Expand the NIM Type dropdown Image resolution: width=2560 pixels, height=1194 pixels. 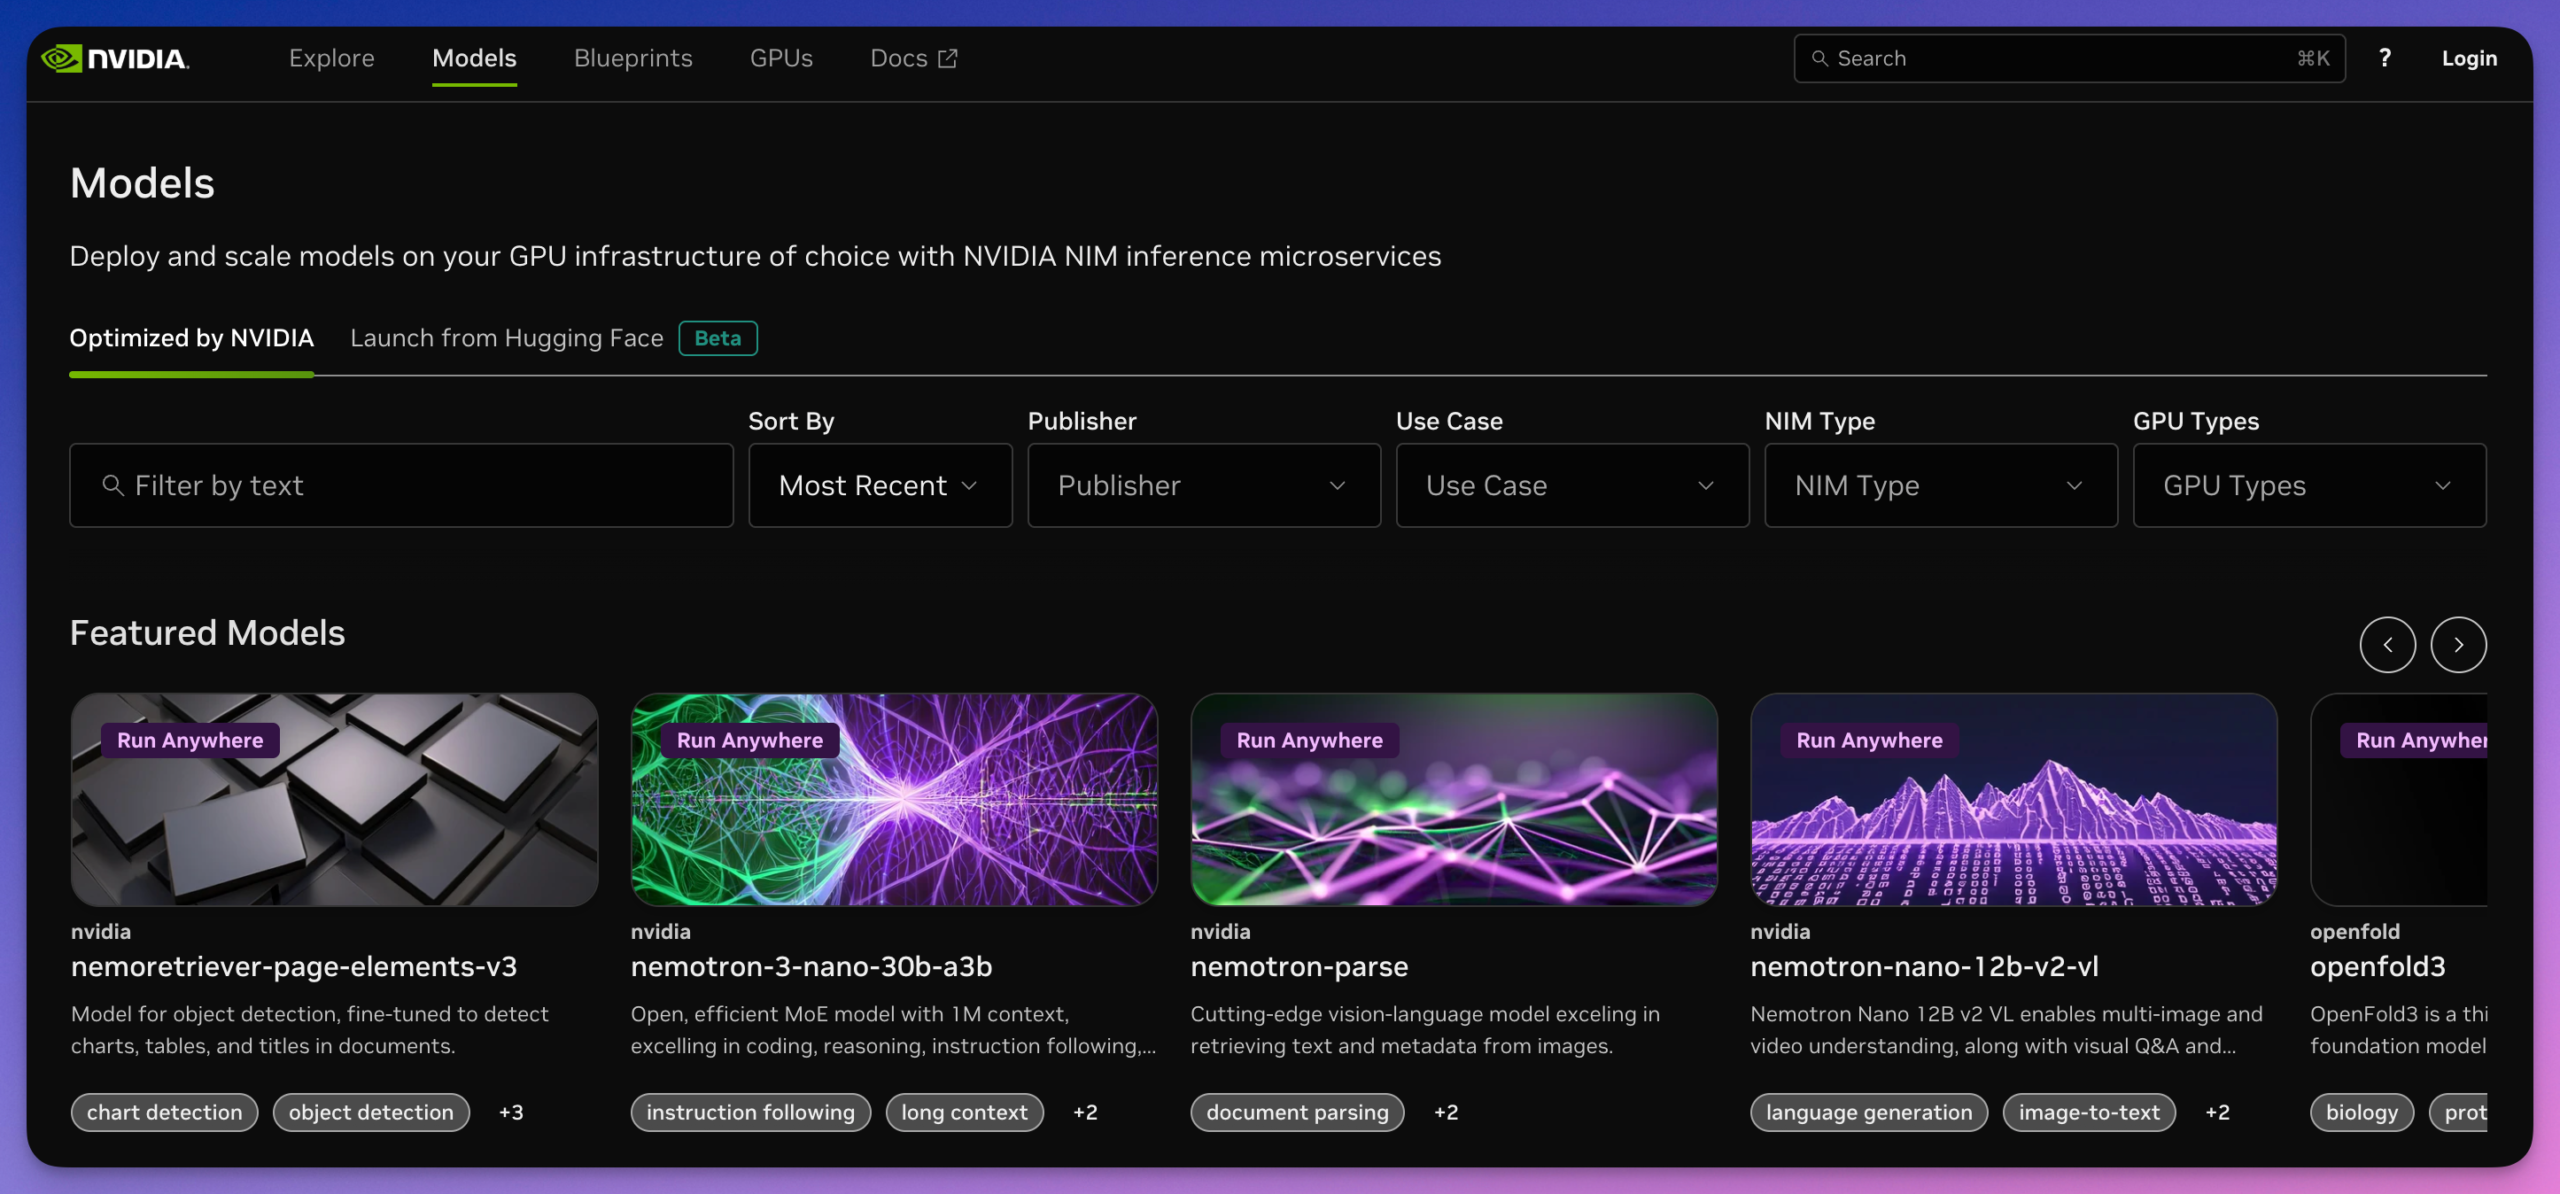tap(1940, 486)
